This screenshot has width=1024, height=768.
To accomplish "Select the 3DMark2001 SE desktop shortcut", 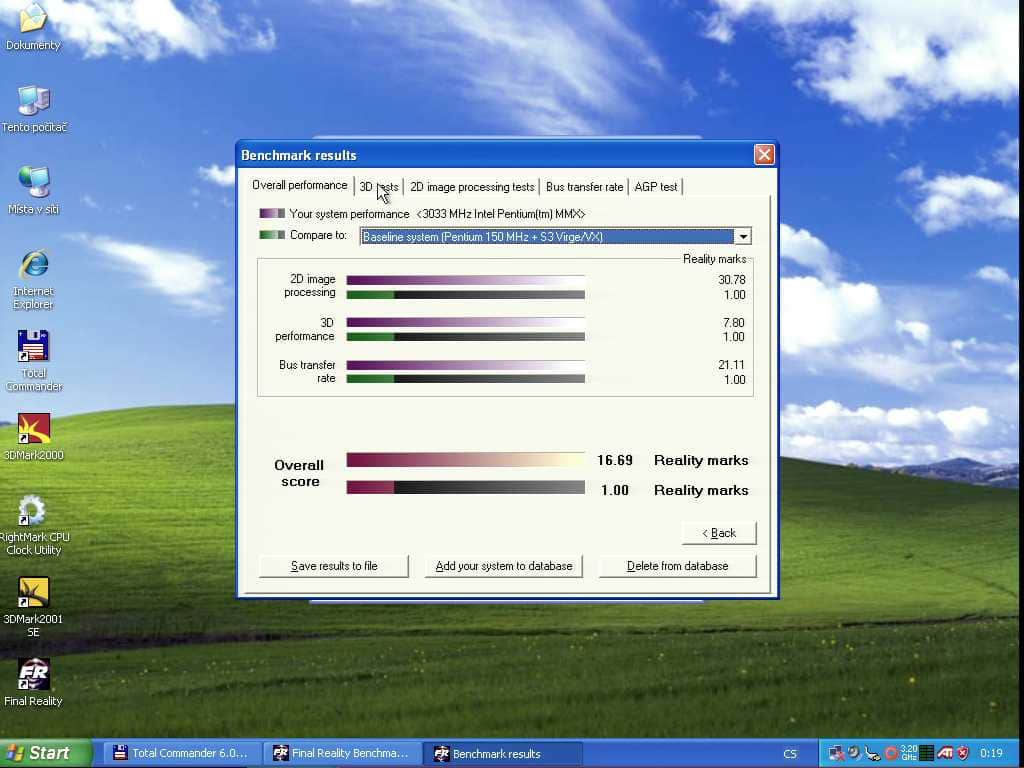I will [x=33, y=607].
